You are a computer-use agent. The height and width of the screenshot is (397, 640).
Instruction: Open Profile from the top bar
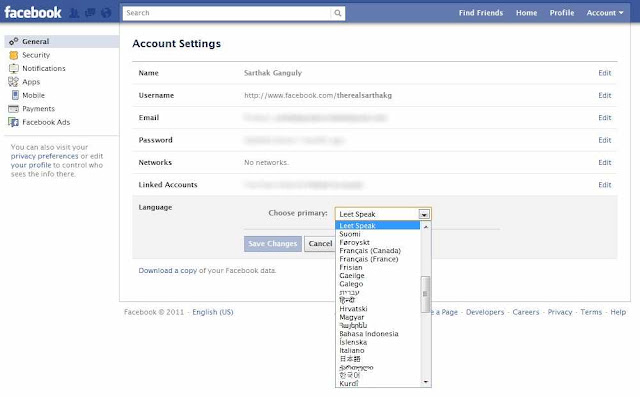coord(562,13)
